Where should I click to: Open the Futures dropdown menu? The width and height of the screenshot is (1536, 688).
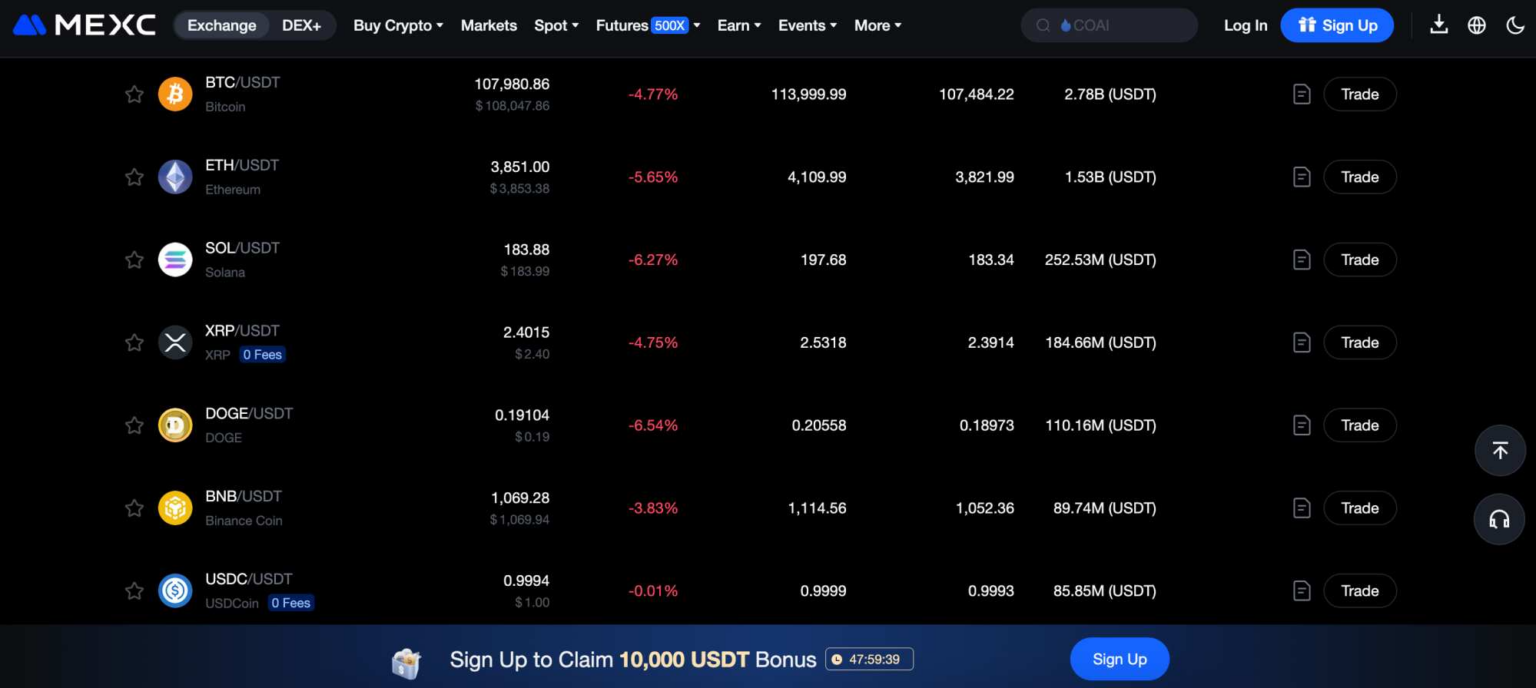click(647, 25)
